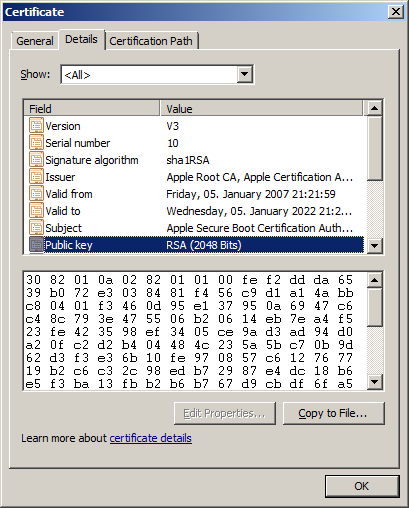
Task: Click the Signature algorithm field icon
Action: coord(36,160)
